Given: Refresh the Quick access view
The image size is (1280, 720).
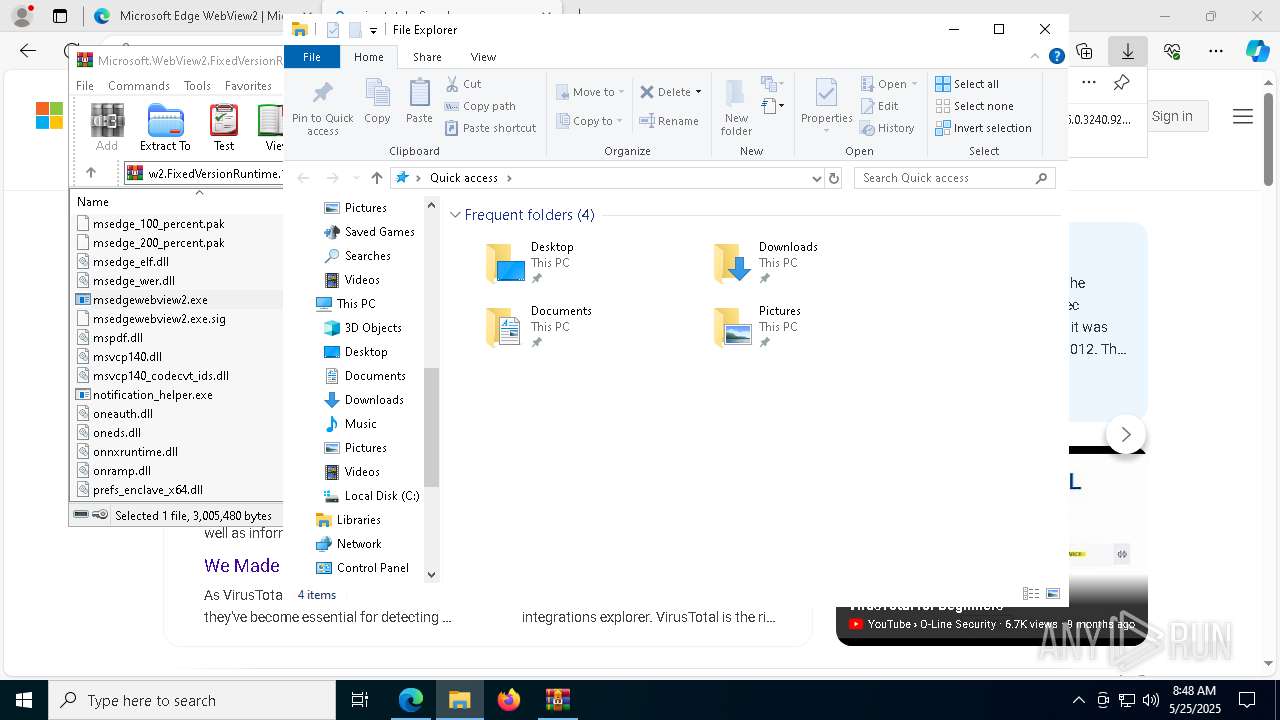Looking at the screenshot, I should [834, 178].
